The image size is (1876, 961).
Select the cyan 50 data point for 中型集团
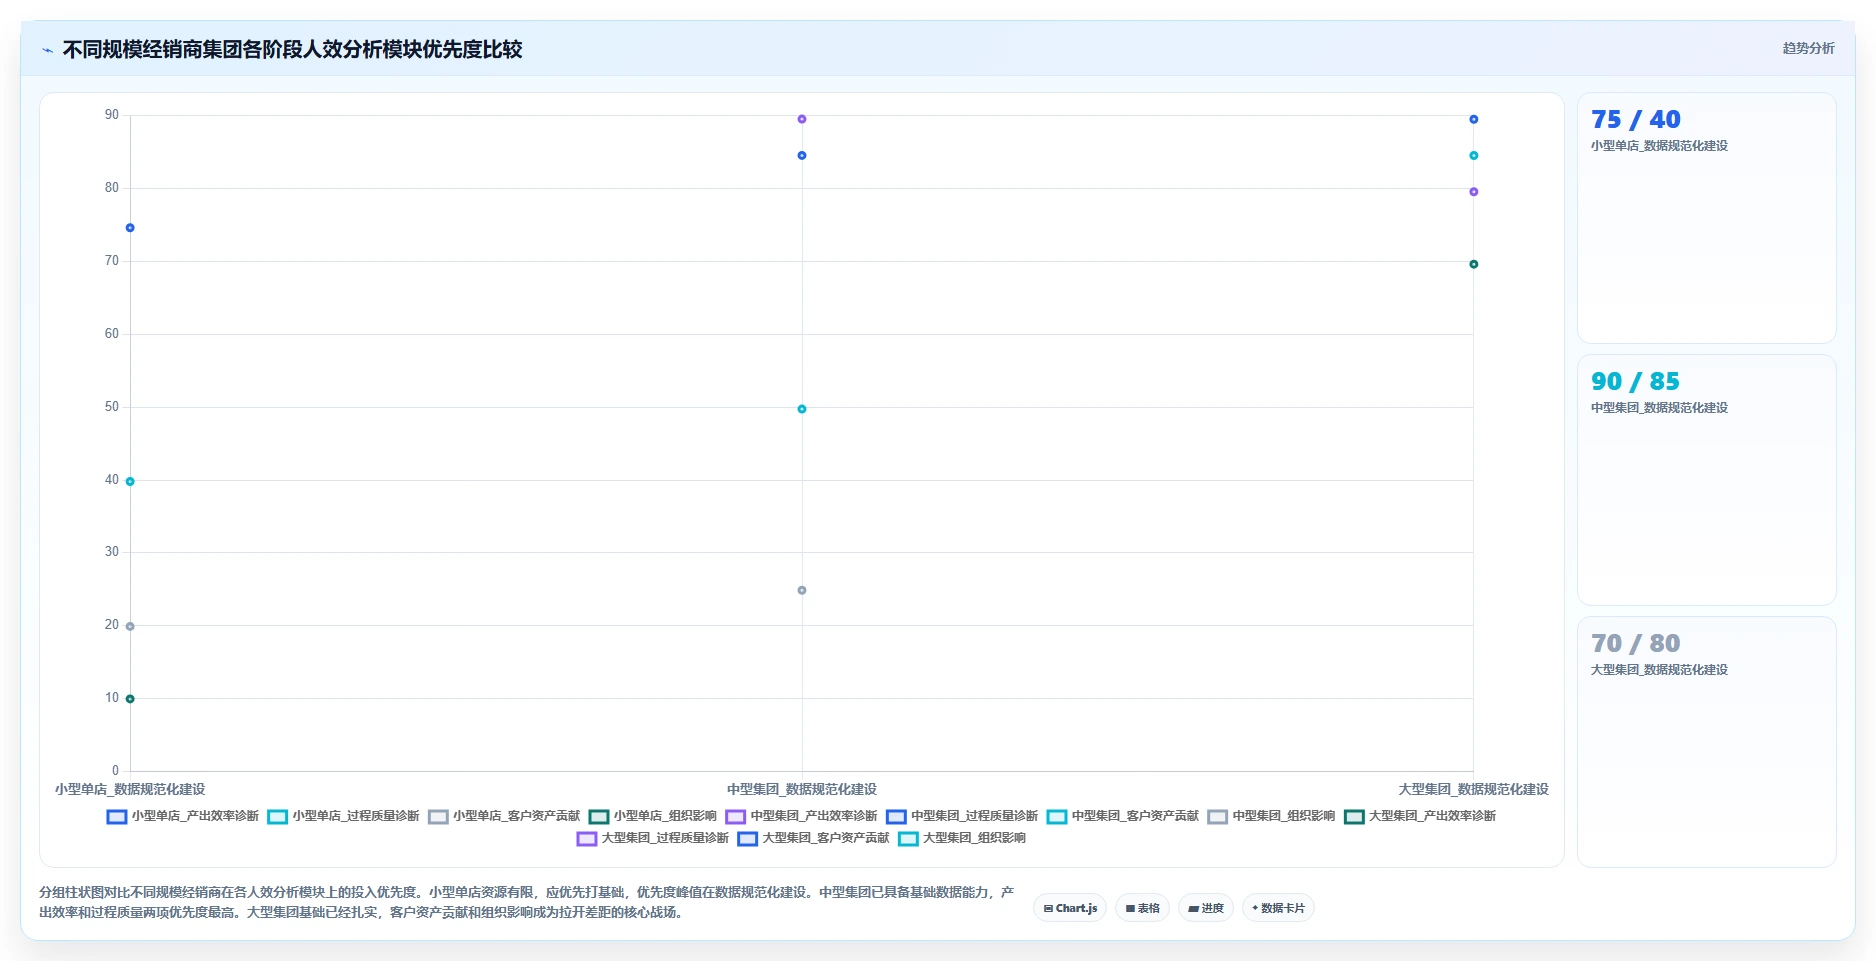coord(802,409)
